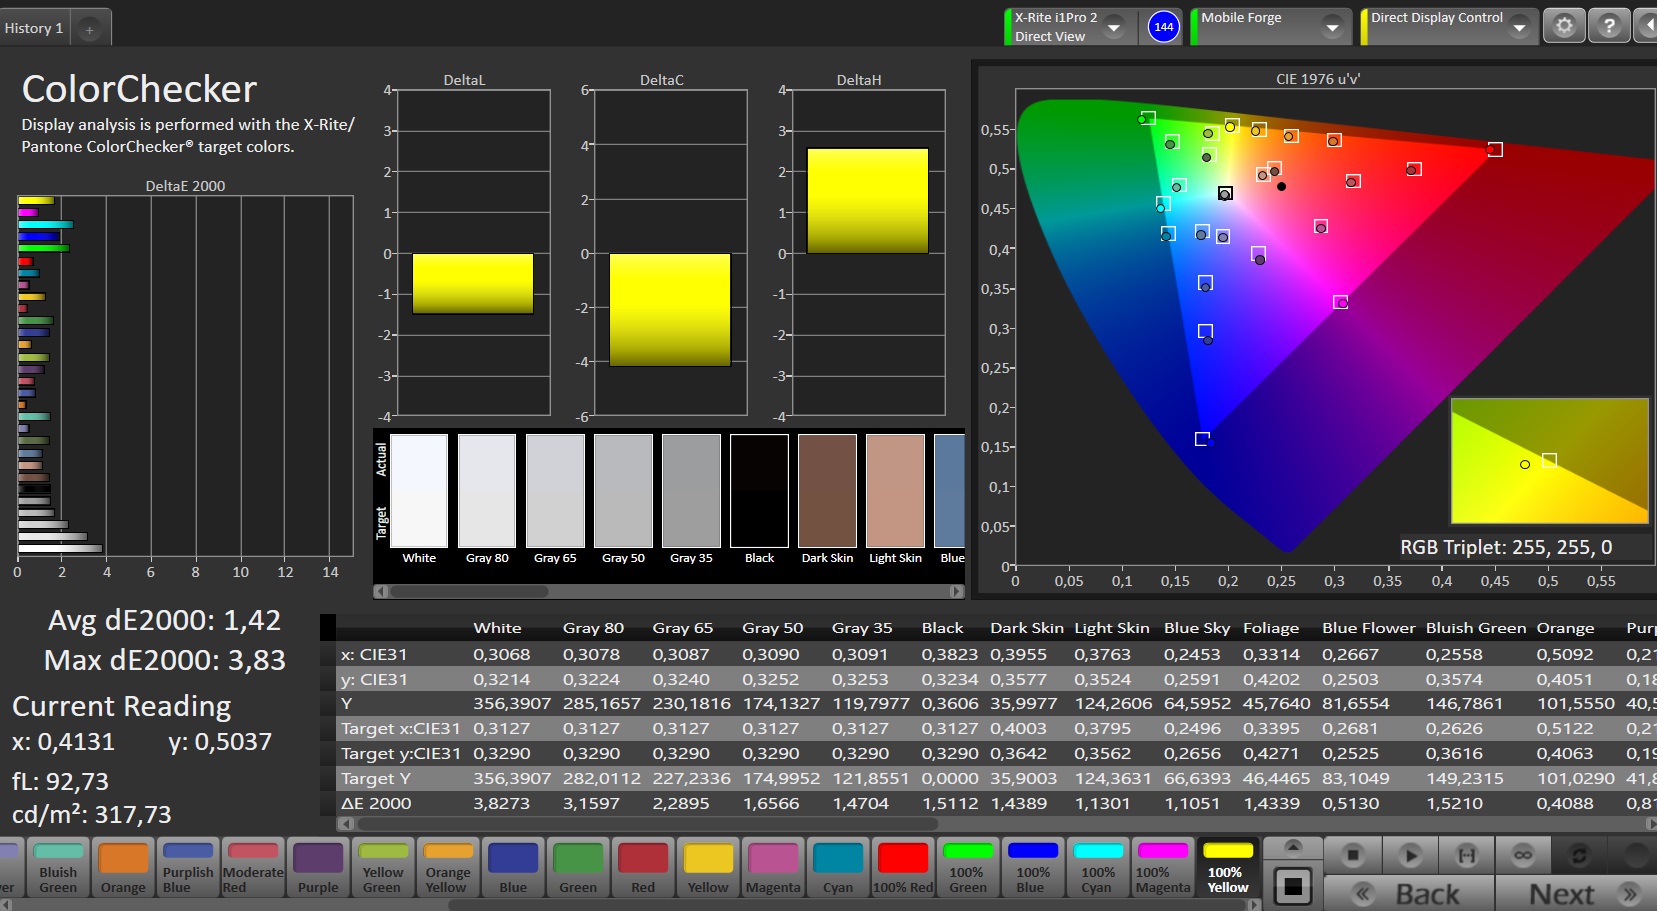Open the help question mark icon
The height and width of the screenshot is (911, 1657).
click(1609, 26)
